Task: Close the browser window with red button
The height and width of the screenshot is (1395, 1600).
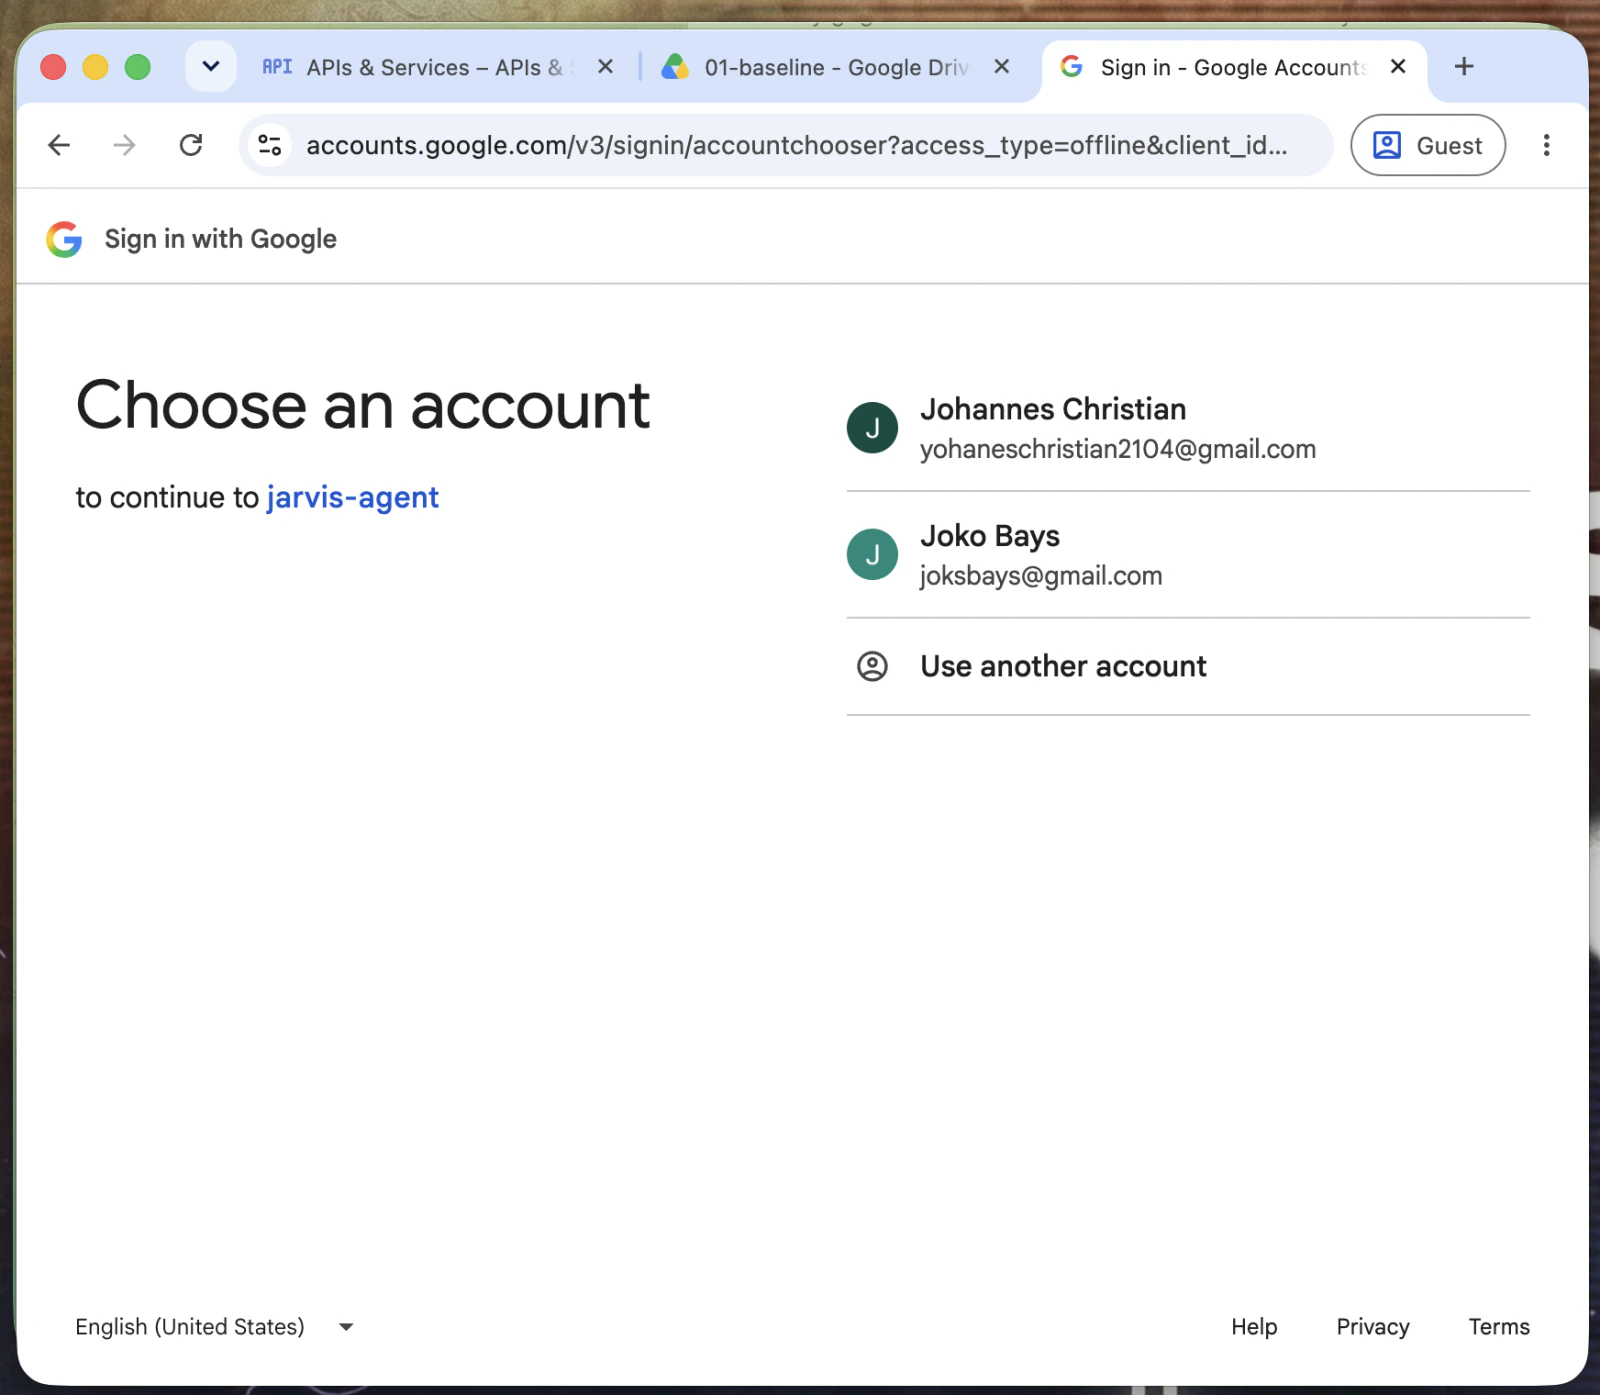Action: [53, 67]
